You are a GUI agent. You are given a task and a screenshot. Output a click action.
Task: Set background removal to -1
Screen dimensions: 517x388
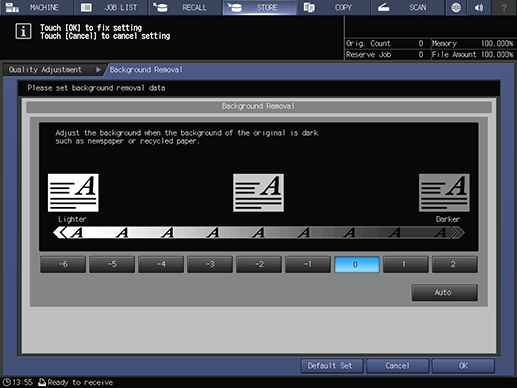[308, 264]
